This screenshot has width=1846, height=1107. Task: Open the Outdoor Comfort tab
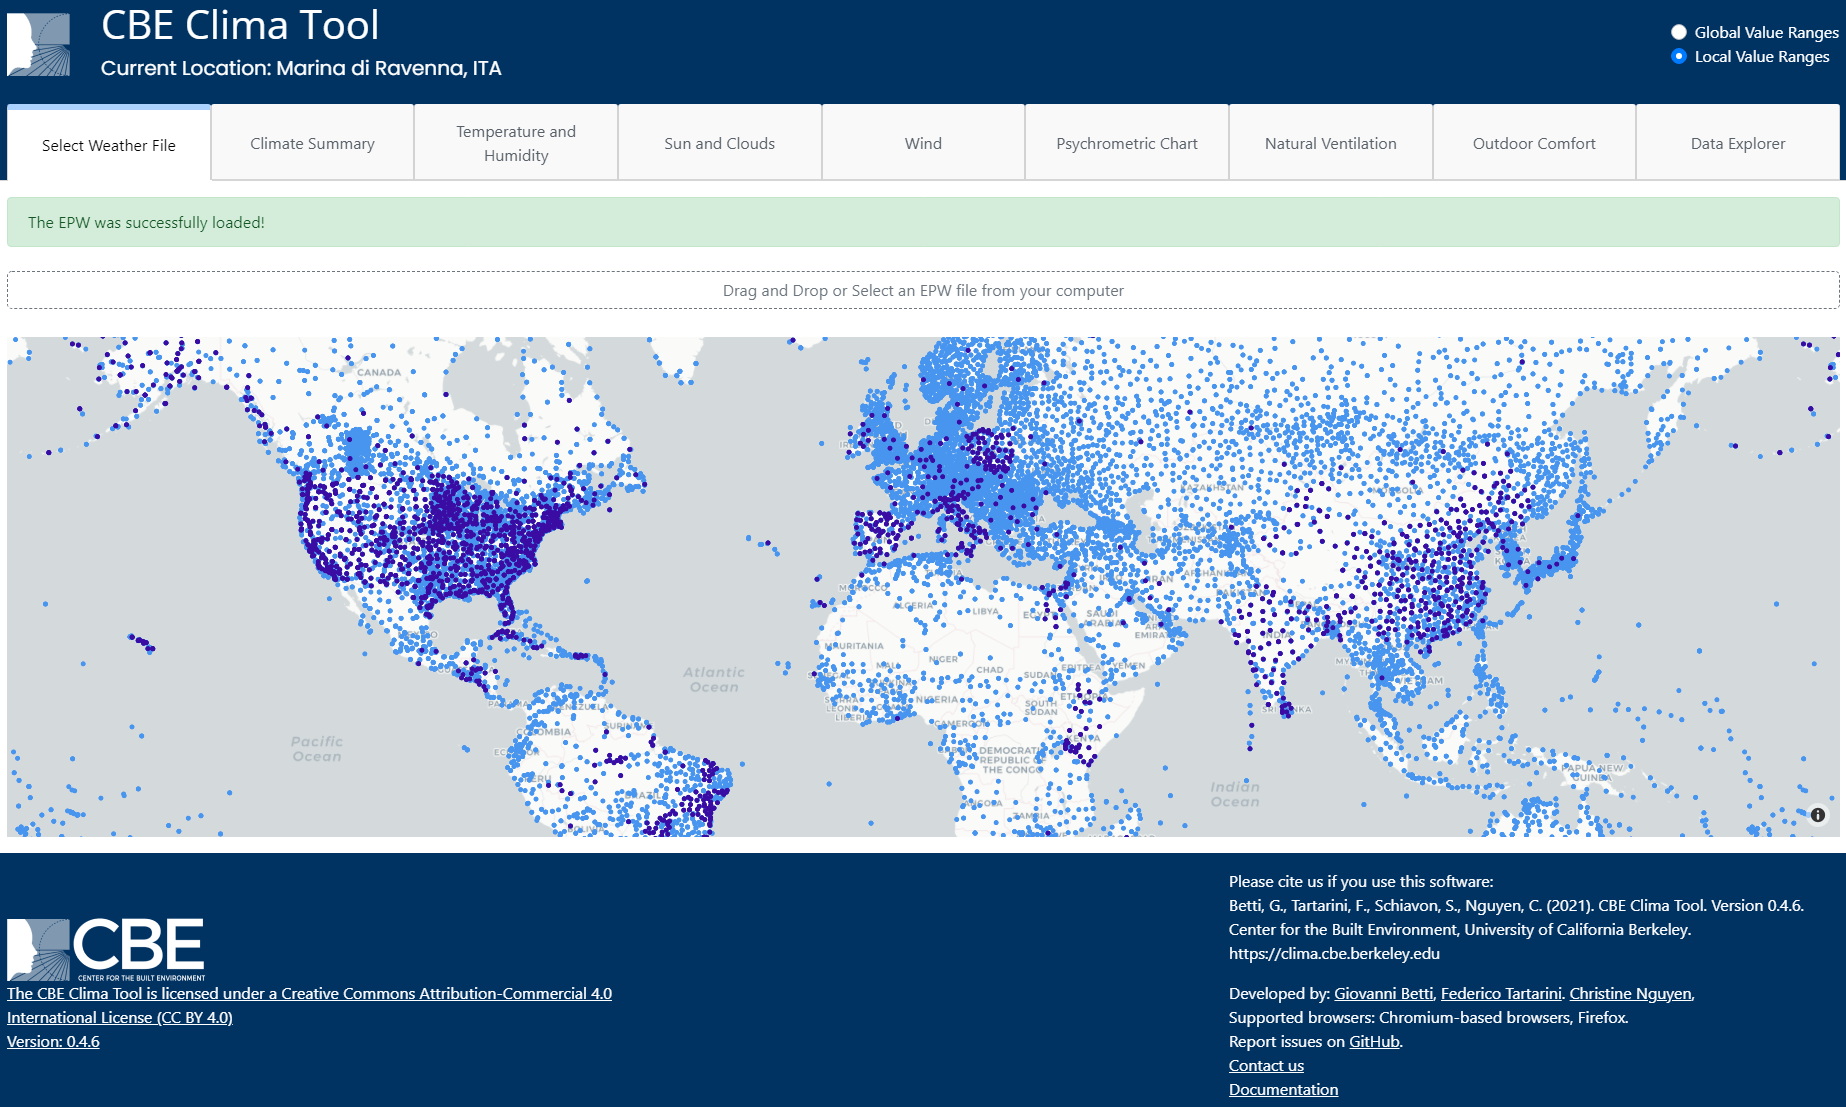[x=1534, y=143]
